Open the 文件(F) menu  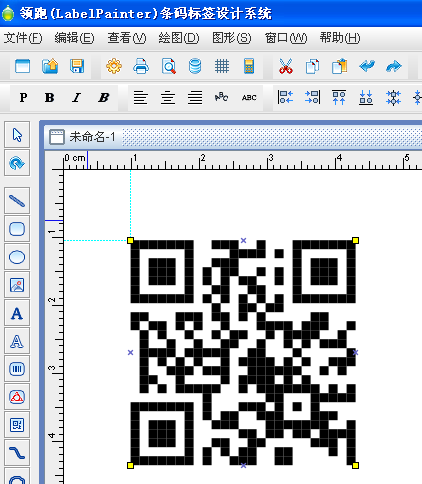coord(23,38)
